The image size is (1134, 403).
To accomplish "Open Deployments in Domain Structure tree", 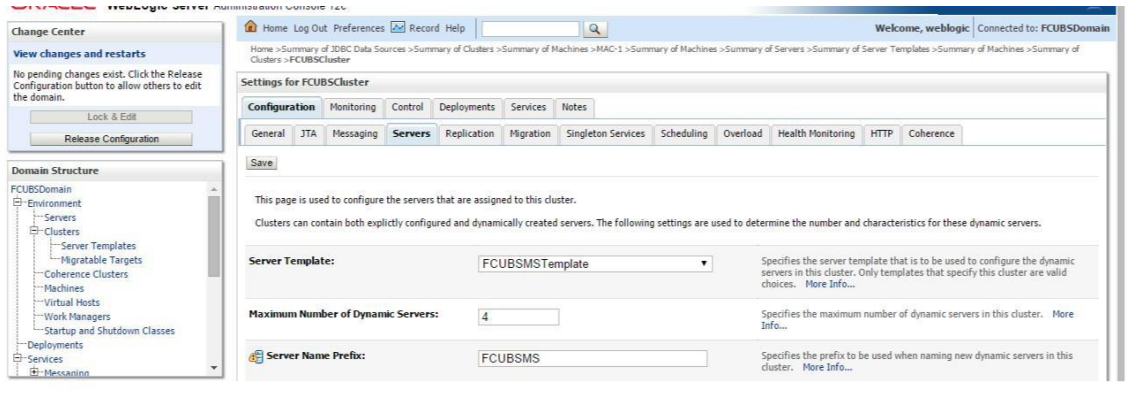I will click(55, 345).
